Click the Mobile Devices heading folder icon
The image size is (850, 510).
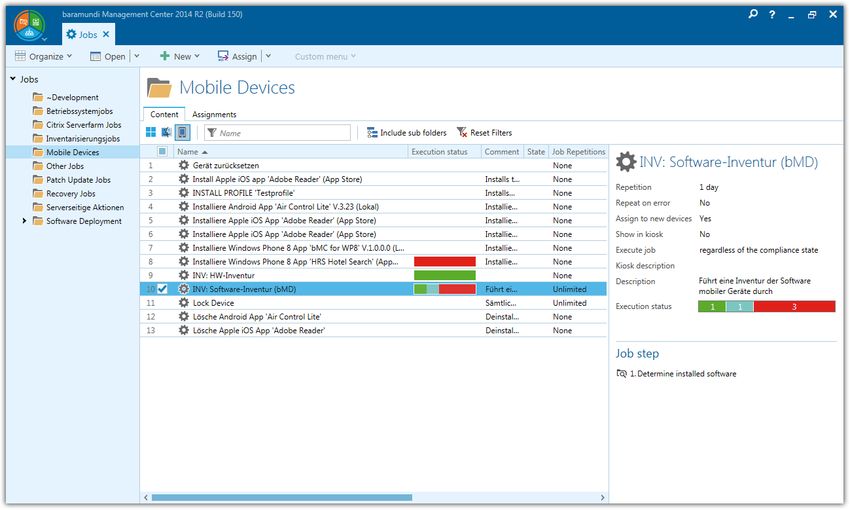tap(159, 87)
